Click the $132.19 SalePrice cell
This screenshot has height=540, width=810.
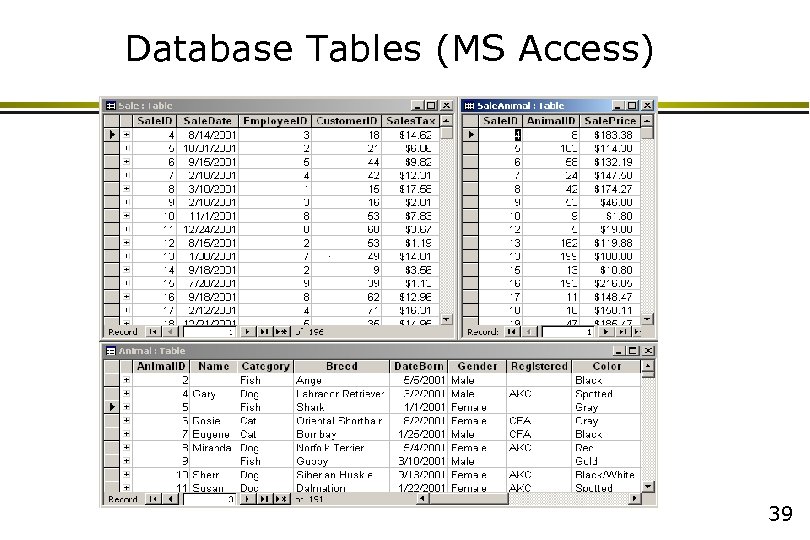pos(610,162)
